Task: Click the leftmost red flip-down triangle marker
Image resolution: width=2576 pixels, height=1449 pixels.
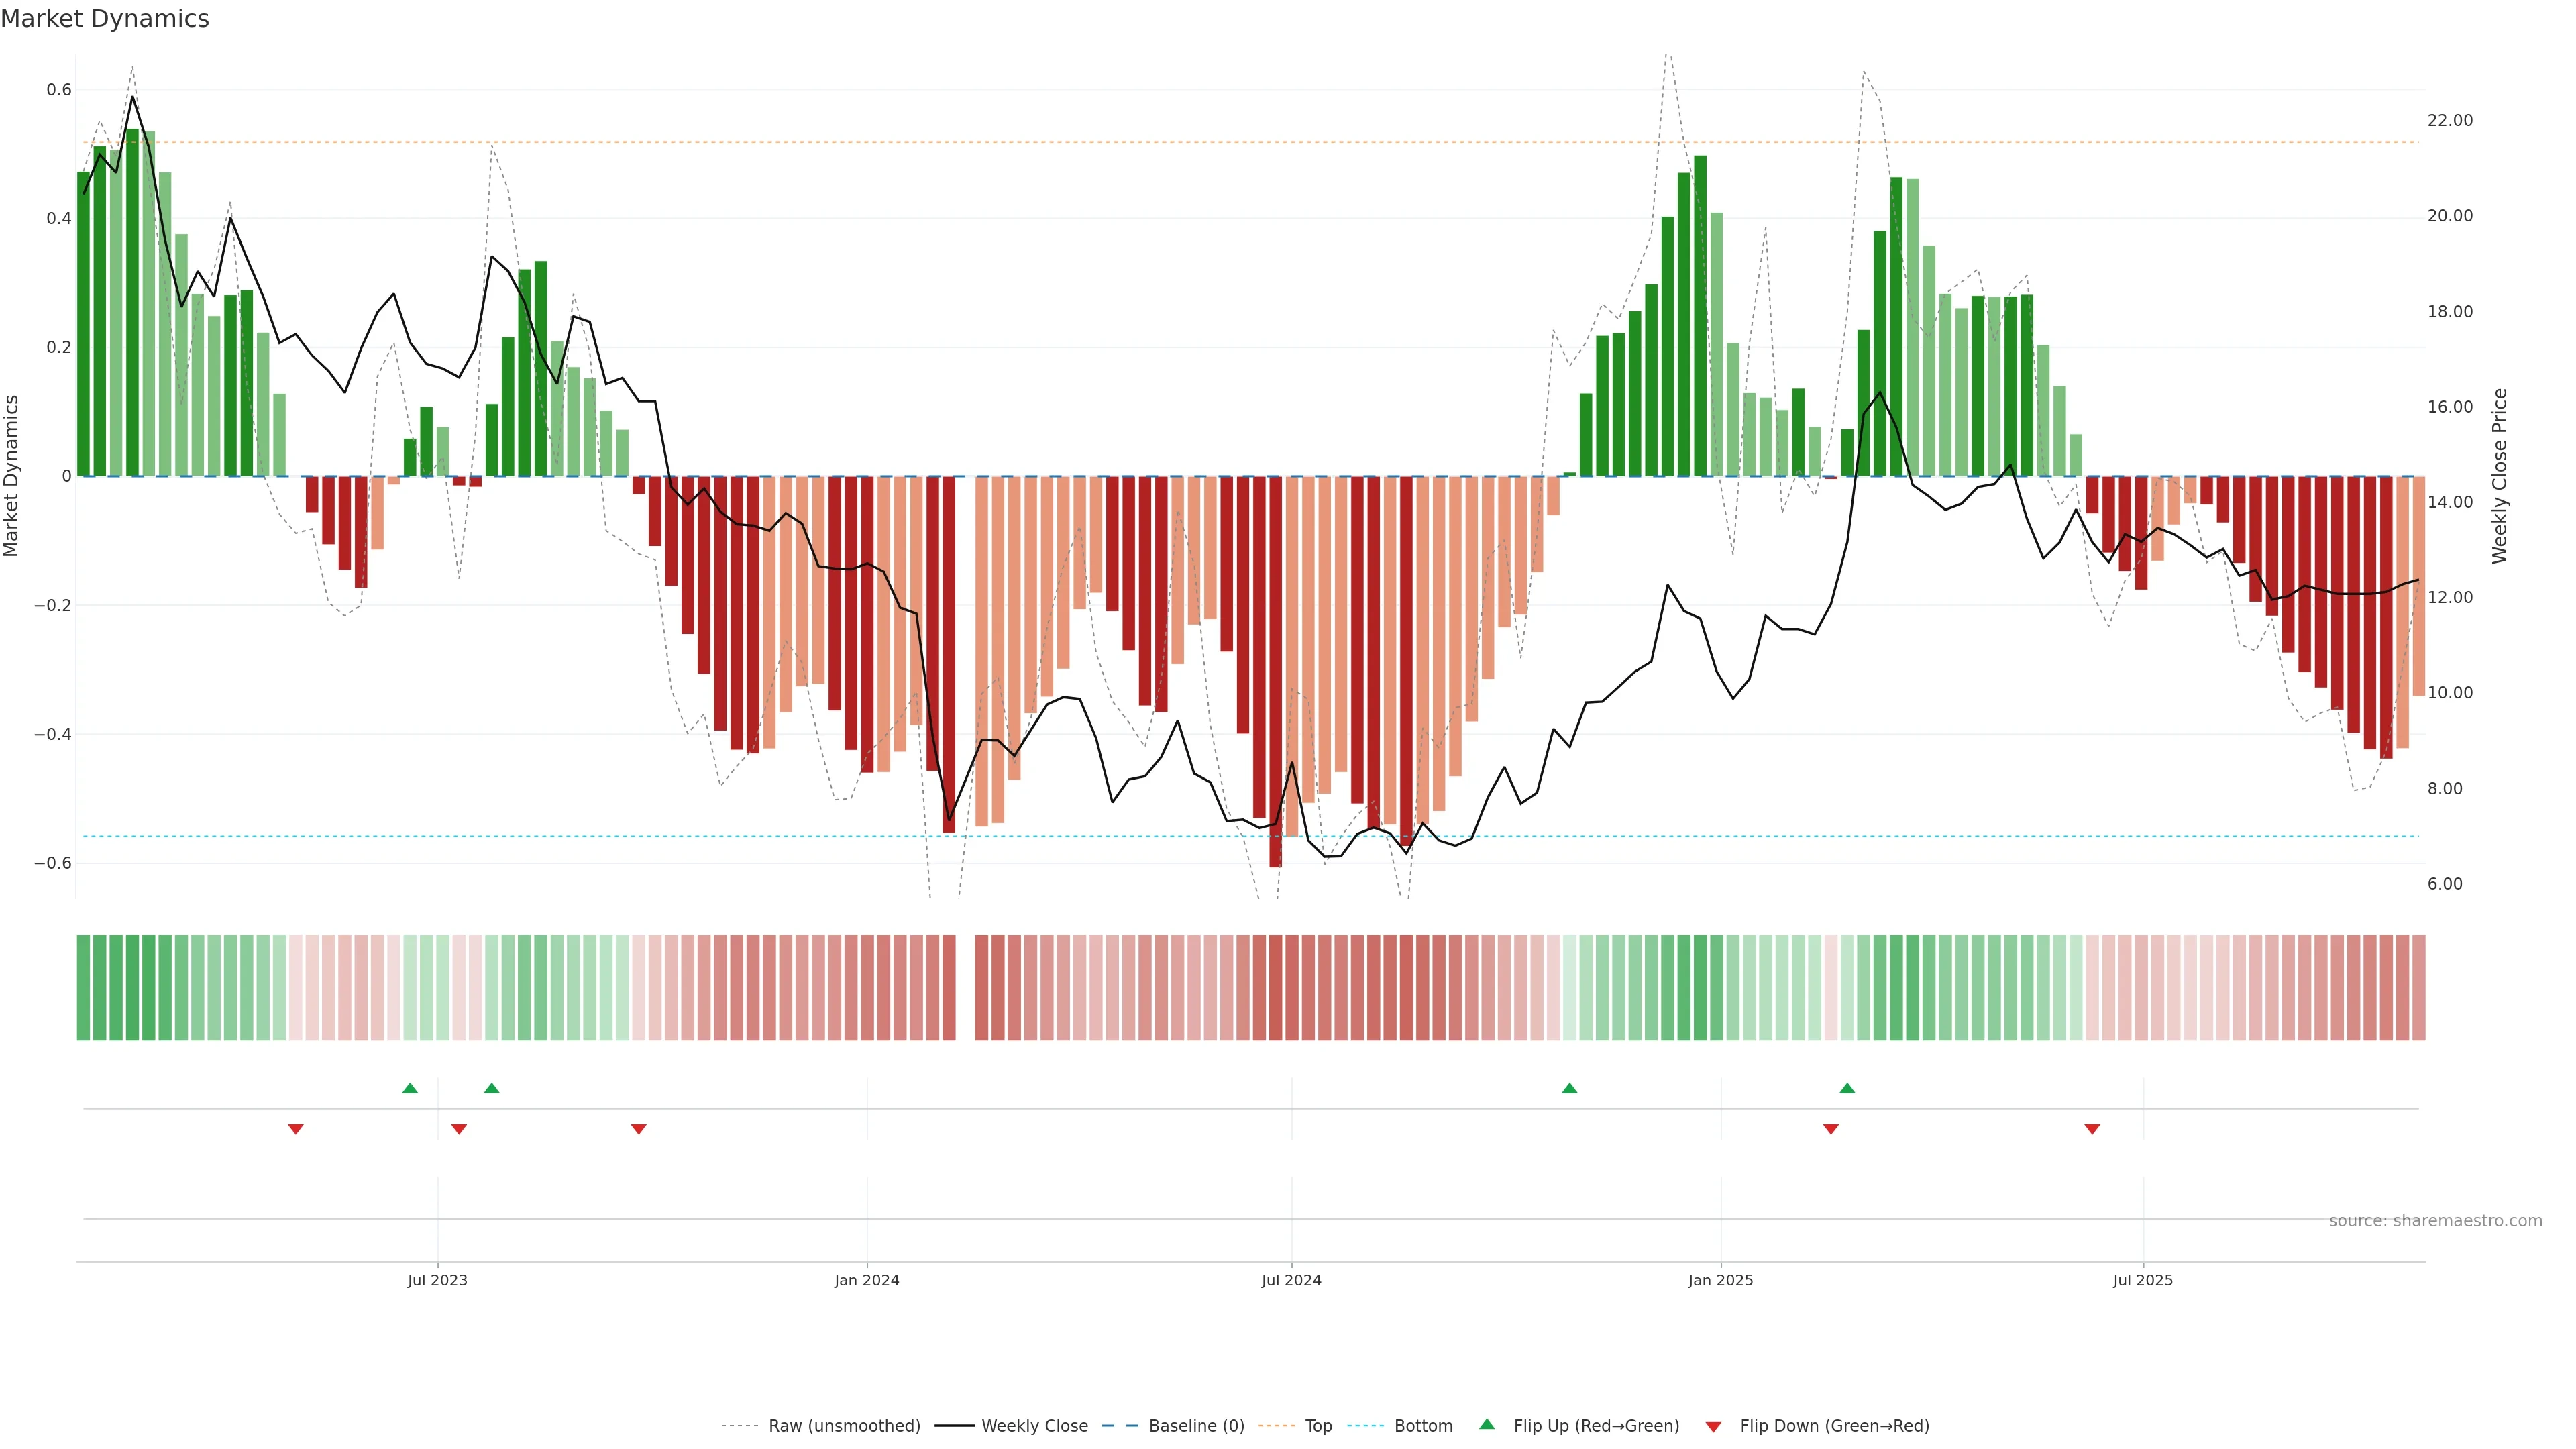Action: pos(296,1129)
